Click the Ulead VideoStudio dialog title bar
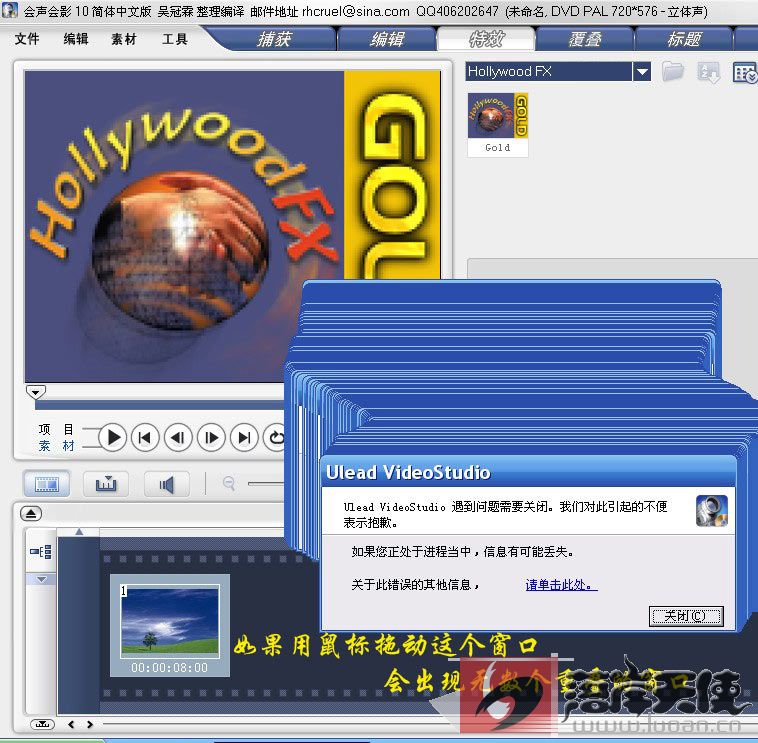 [x=528, y=472]
